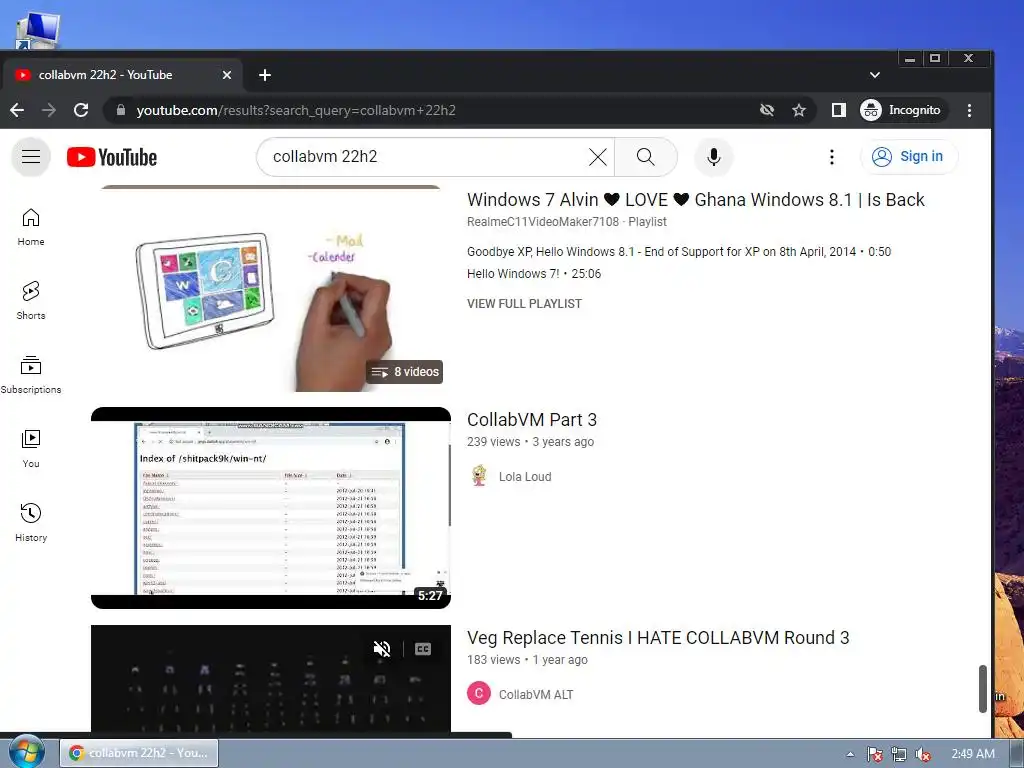Show hidden tray icons arrow

pos(850,754)
